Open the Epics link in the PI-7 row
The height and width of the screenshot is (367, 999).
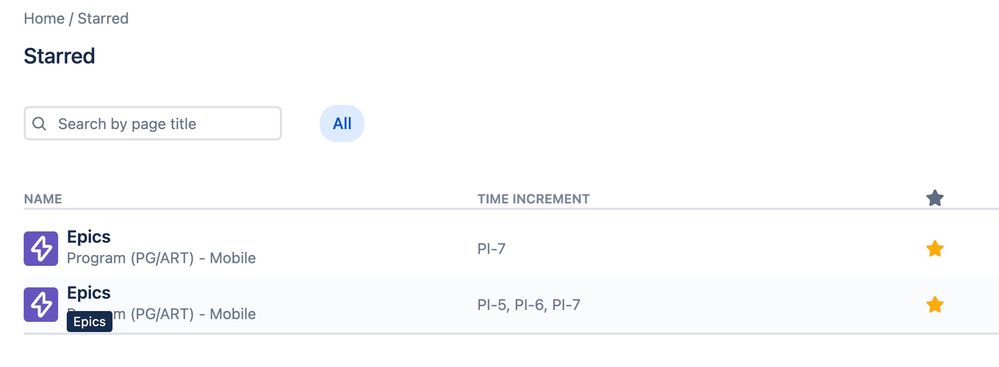[89, 237]
